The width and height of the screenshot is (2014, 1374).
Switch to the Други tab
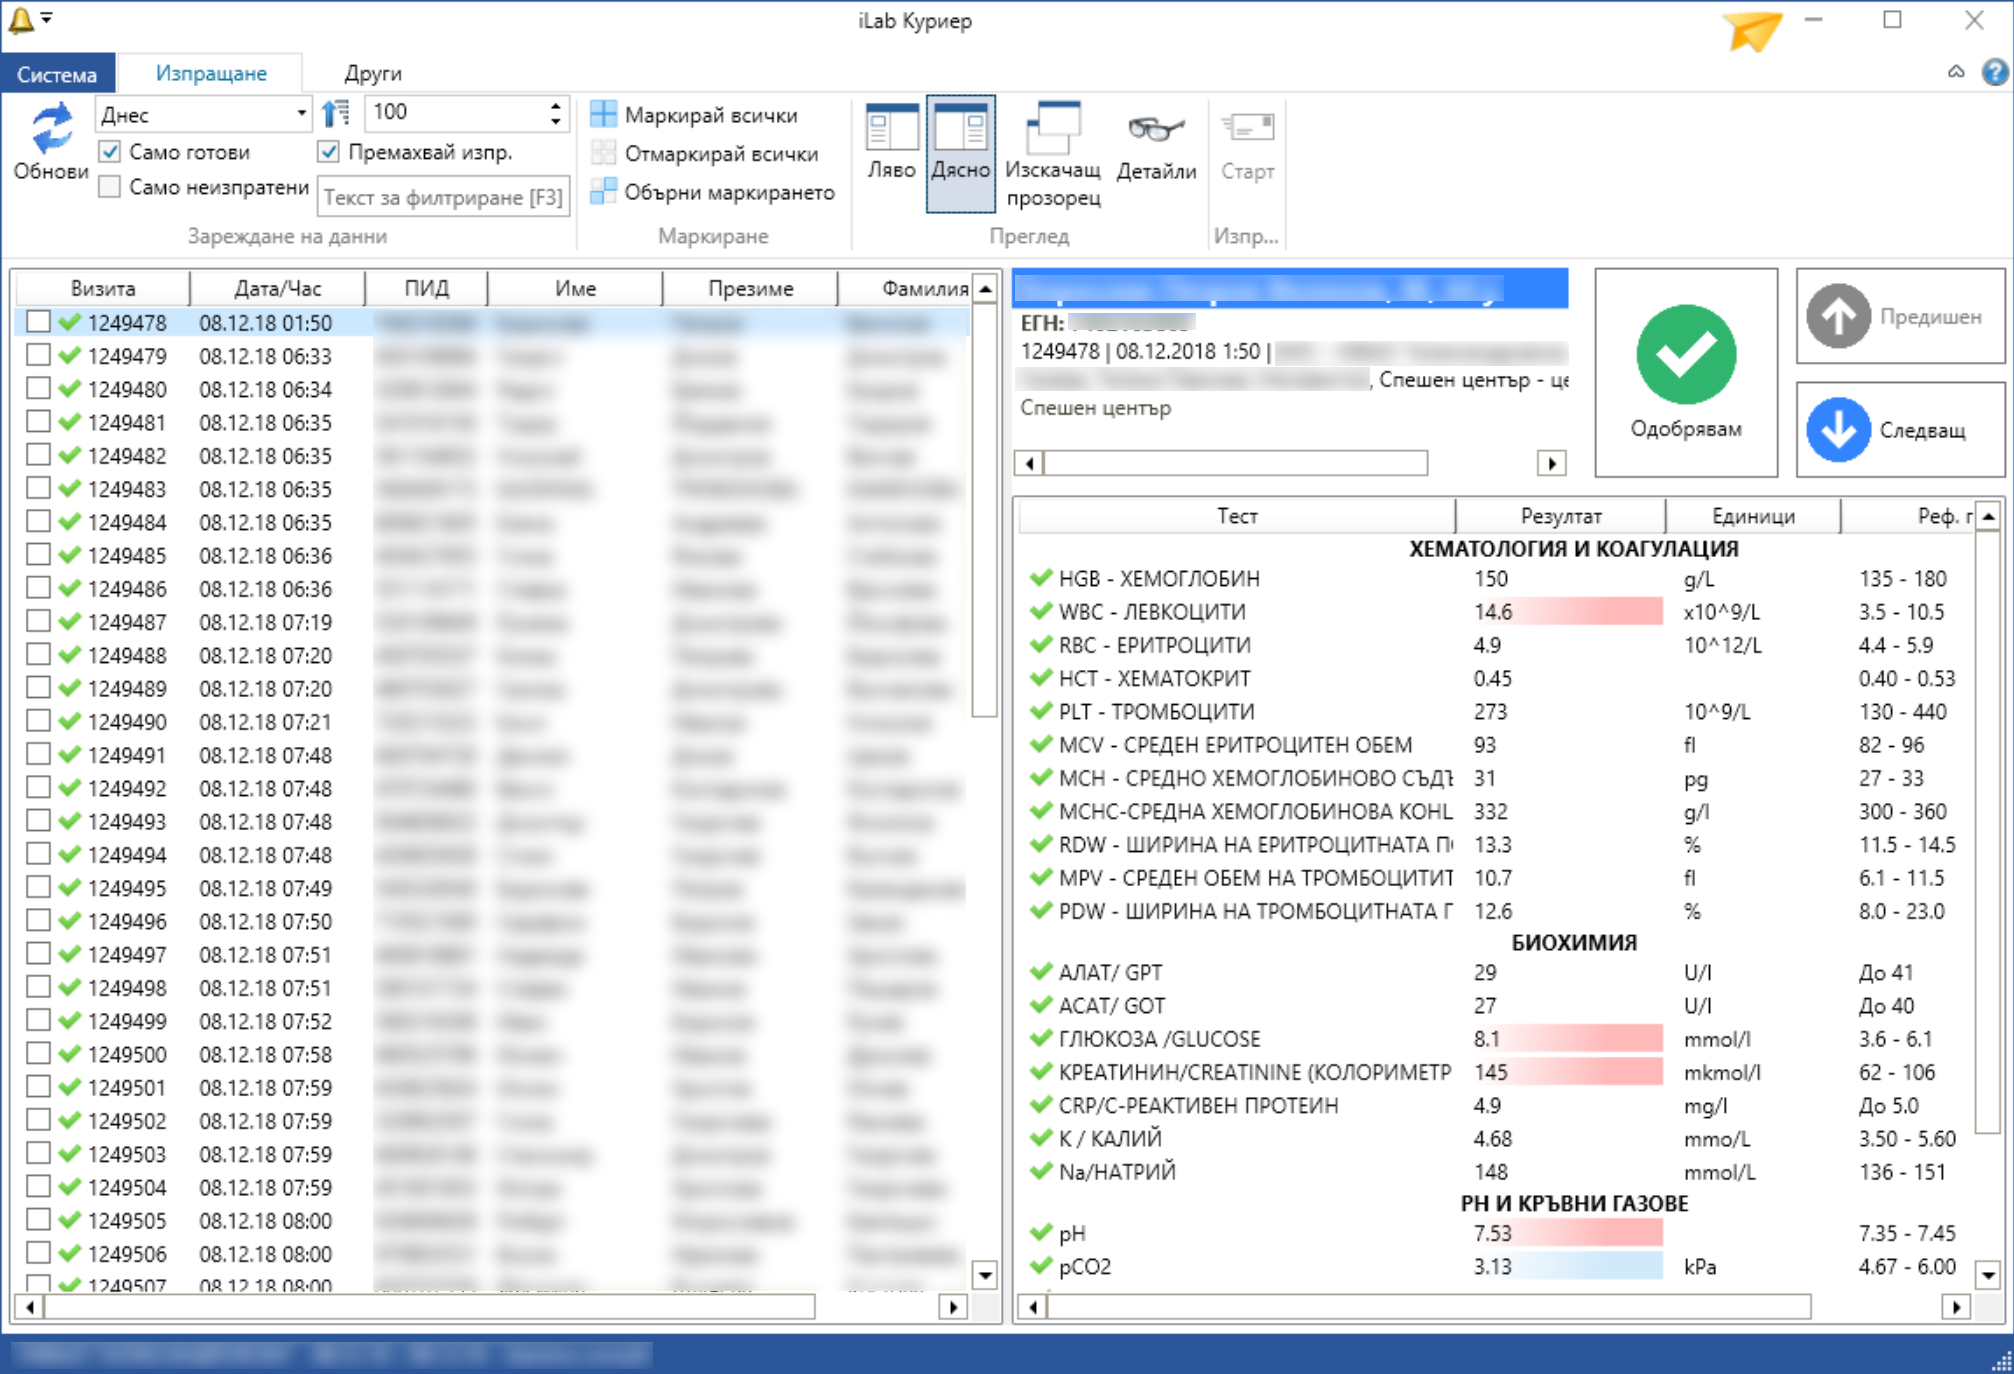click(372, 74)
